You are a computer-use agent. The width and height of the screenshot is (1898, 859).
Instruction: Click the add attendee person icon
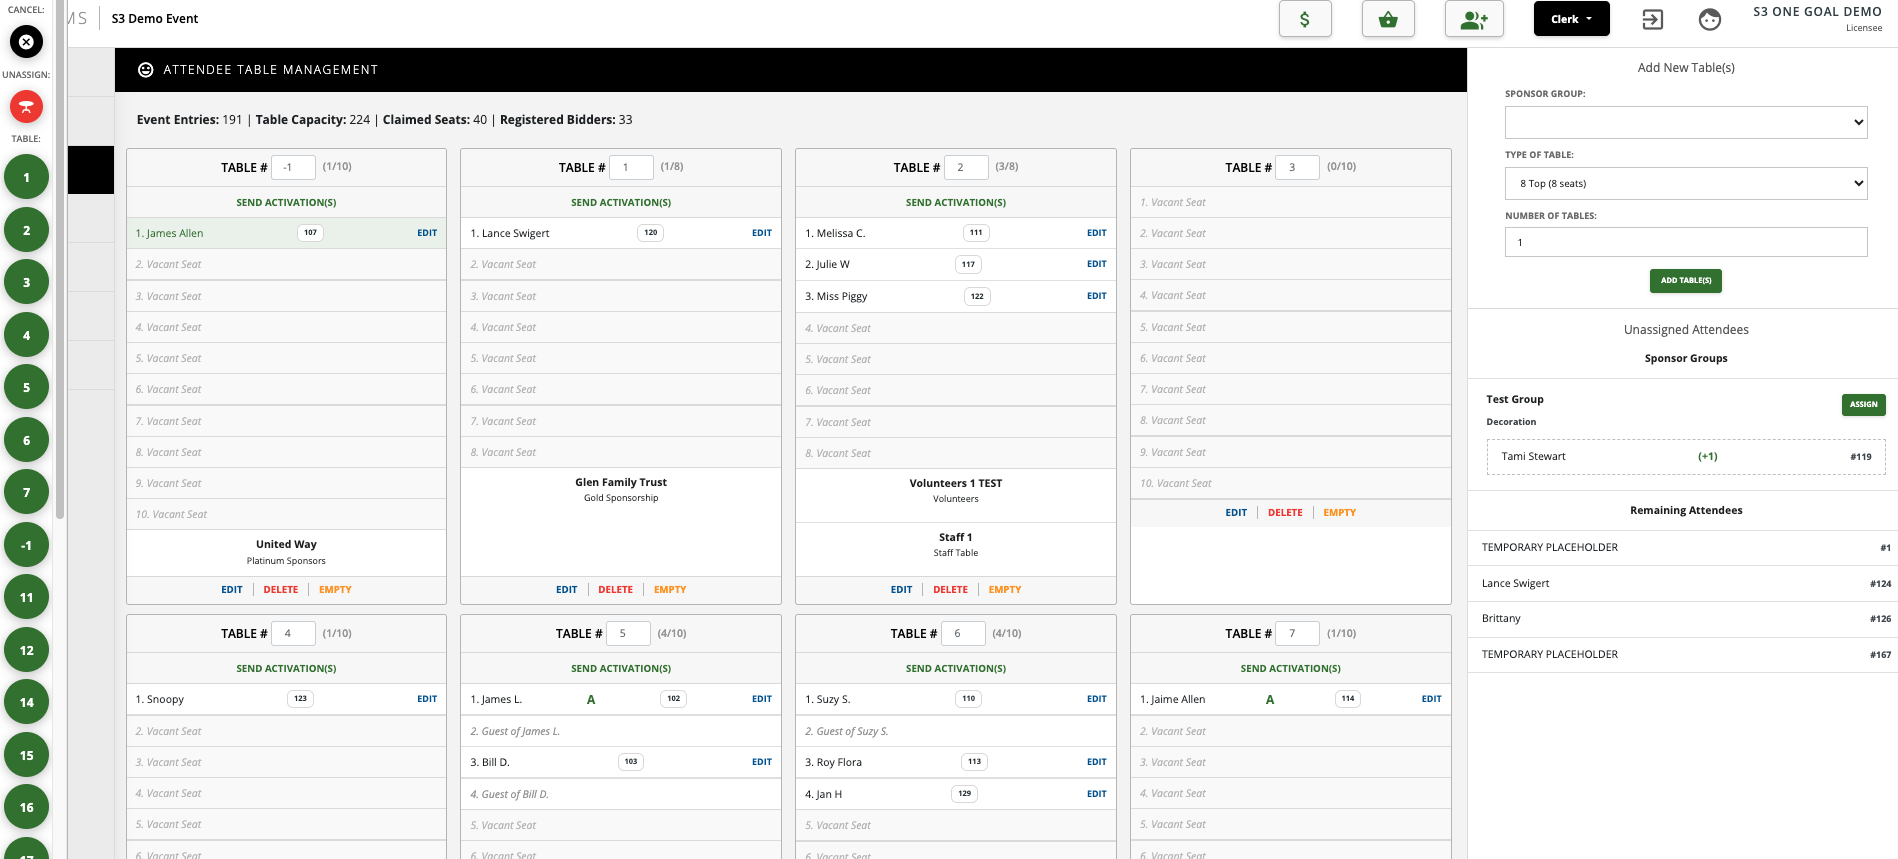(1474, 19)
